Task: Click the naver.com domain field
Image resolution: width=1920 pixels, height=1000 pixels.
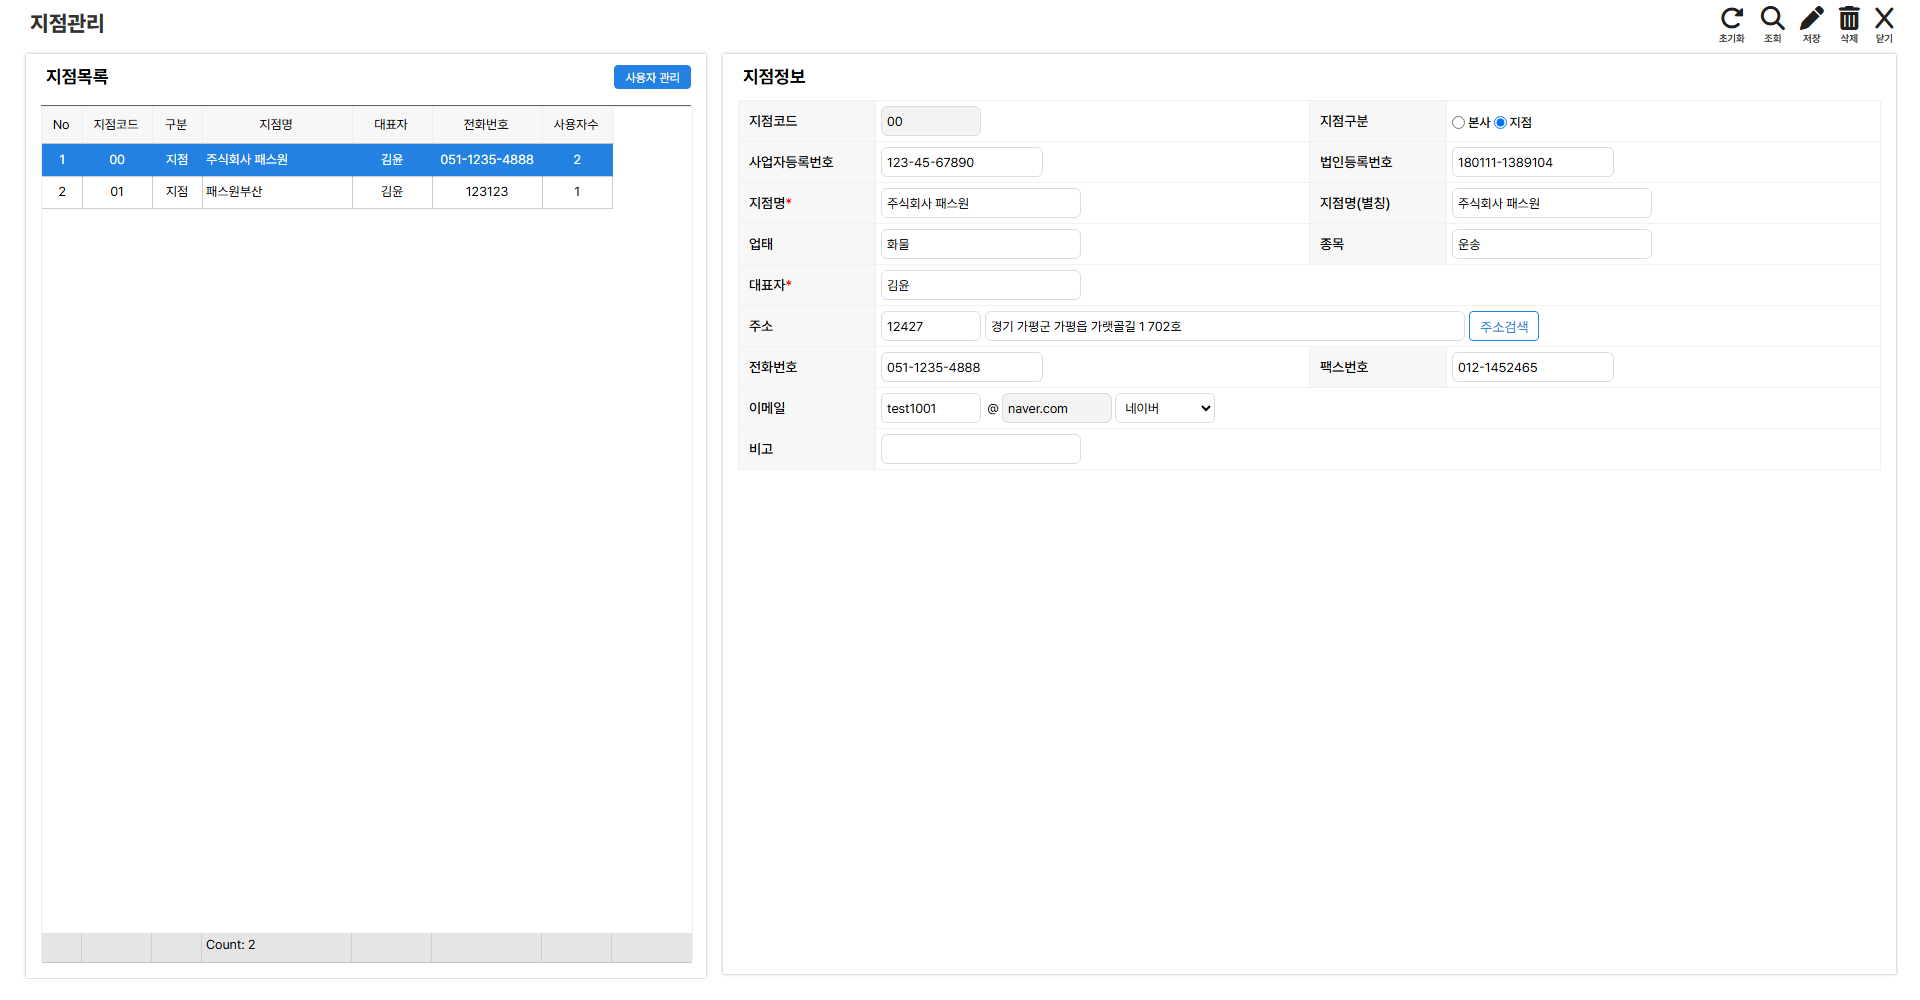Action: [x=1056, y=408]
